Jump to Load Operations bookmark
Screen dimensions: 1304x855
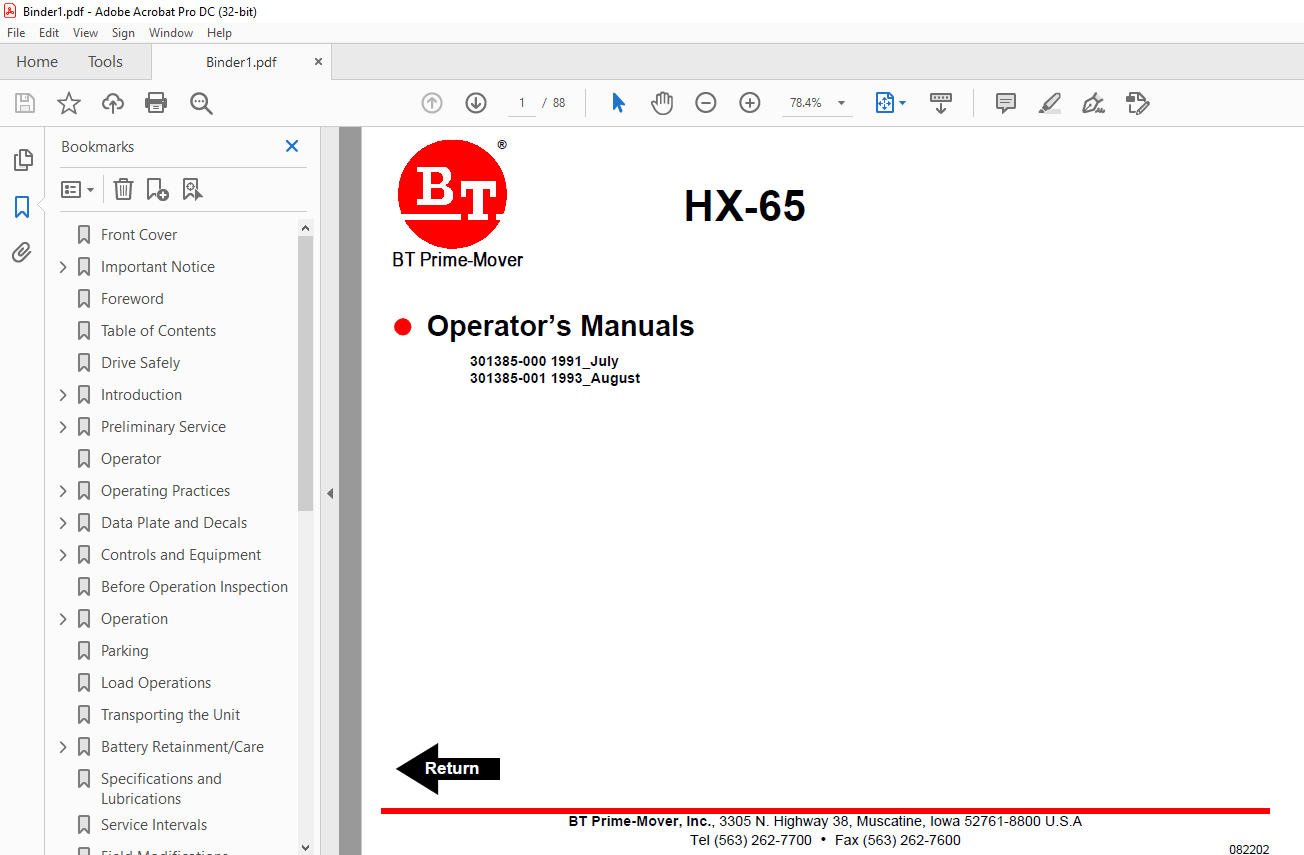156,683
